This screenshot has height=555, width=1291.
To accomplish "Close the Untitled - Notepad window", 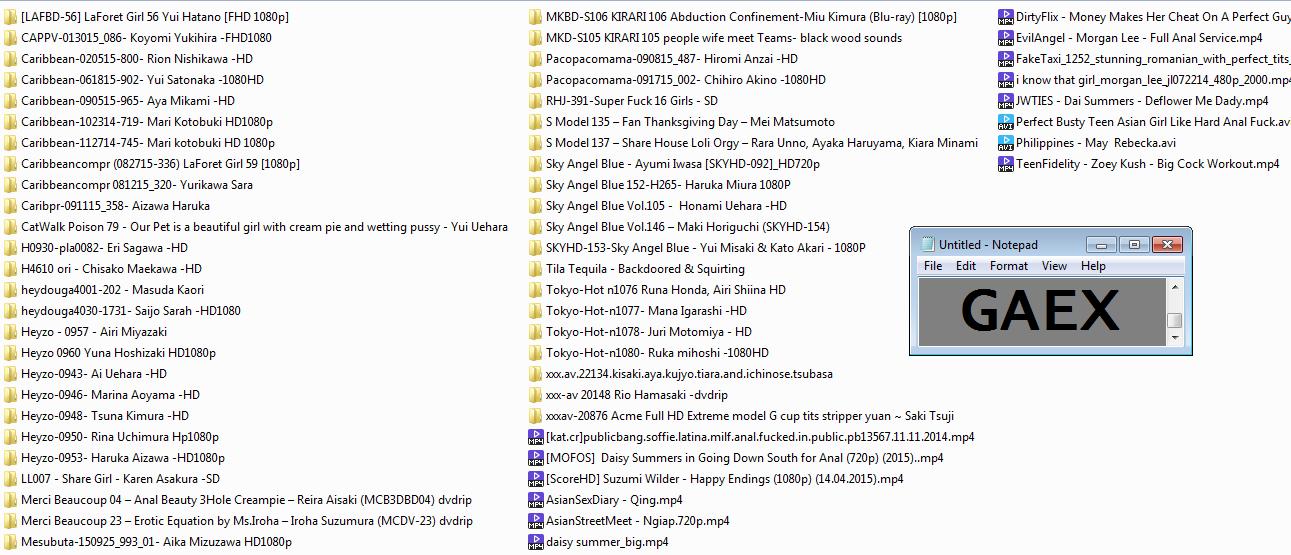I will pos(1166,244).
